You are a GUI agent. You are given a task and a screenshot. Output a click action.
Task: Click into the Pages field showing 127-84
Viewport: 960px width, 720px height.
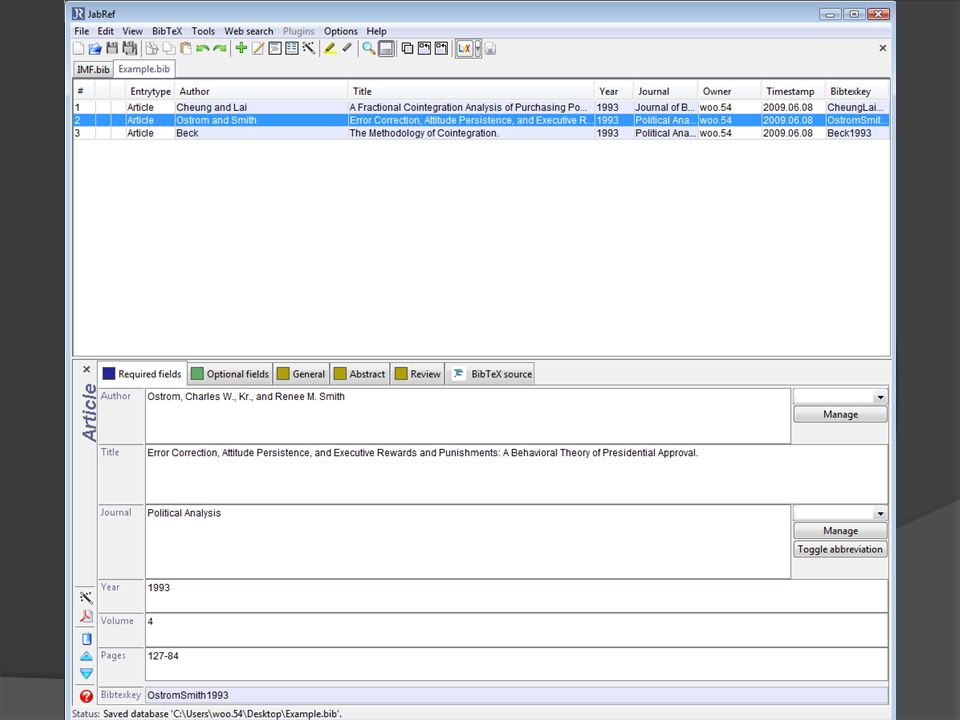516,664
